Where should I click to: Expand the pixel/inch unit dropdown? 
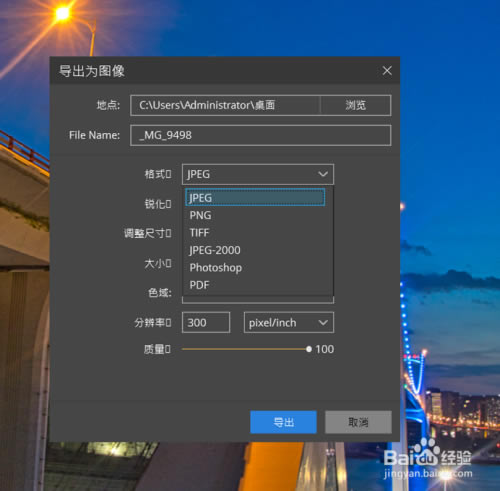tap(289, 322)
